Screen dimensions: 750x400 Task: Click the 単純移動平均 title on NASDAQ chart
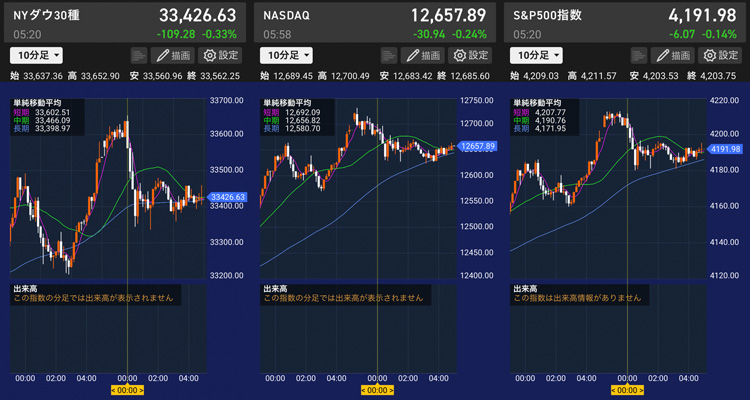coord(288,103)
